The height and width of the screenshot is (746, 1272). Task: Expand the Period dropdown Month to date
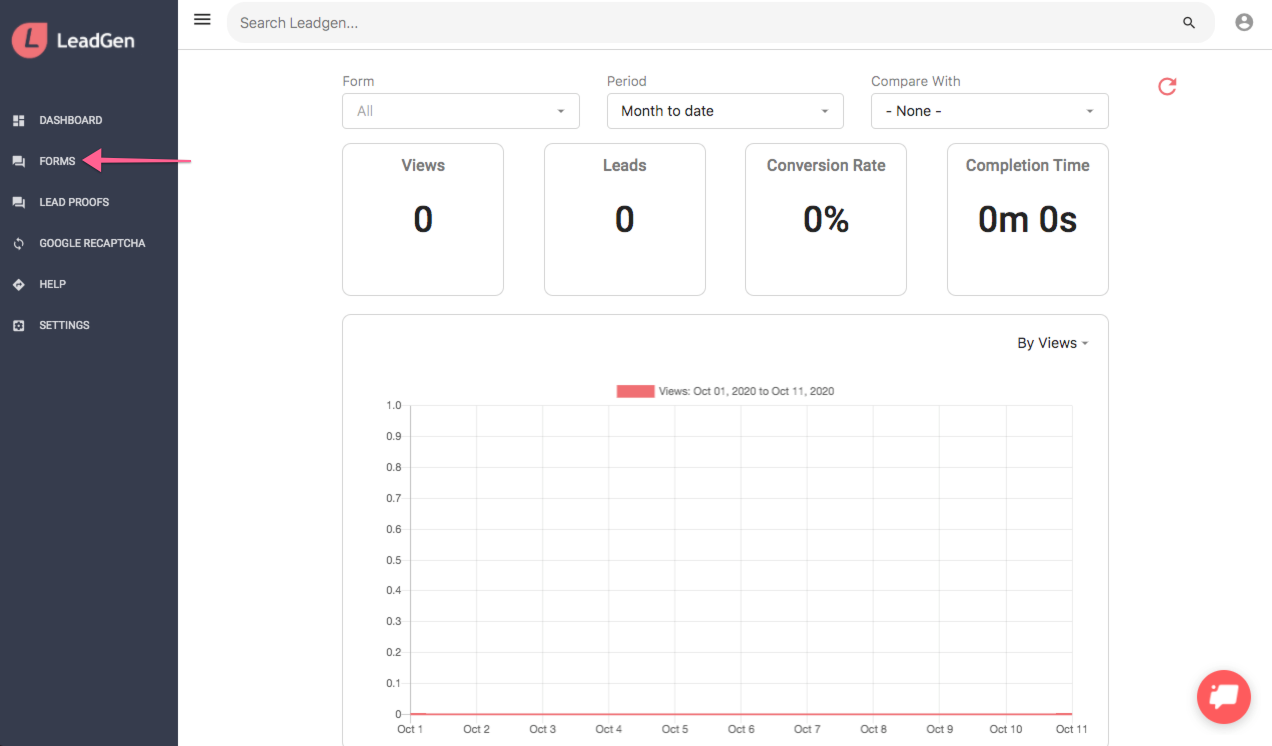pyautogui.click(x=725, y=111)
